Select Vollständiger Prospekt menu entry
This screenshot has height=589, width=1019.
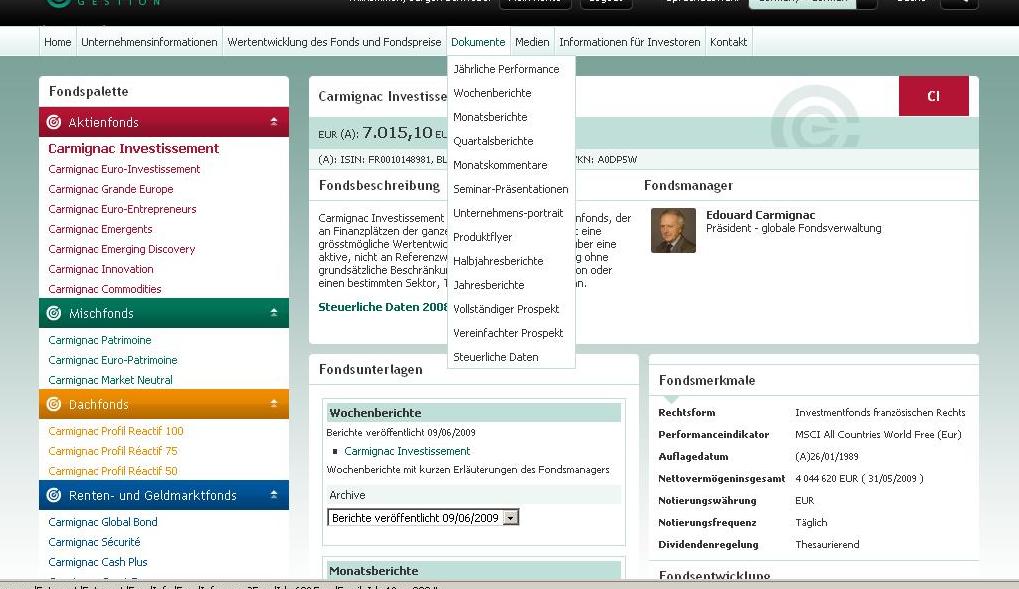pos(506,309)
